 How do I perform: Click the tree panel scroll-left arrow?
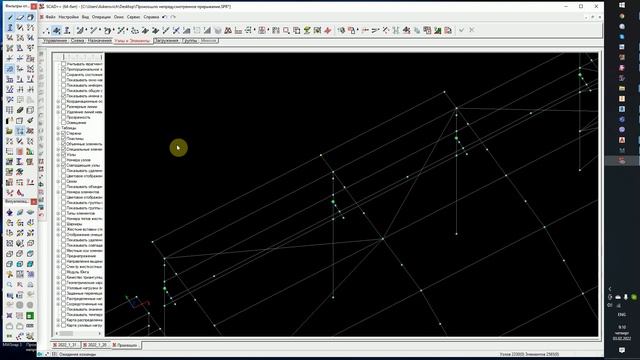pos(57,333)
